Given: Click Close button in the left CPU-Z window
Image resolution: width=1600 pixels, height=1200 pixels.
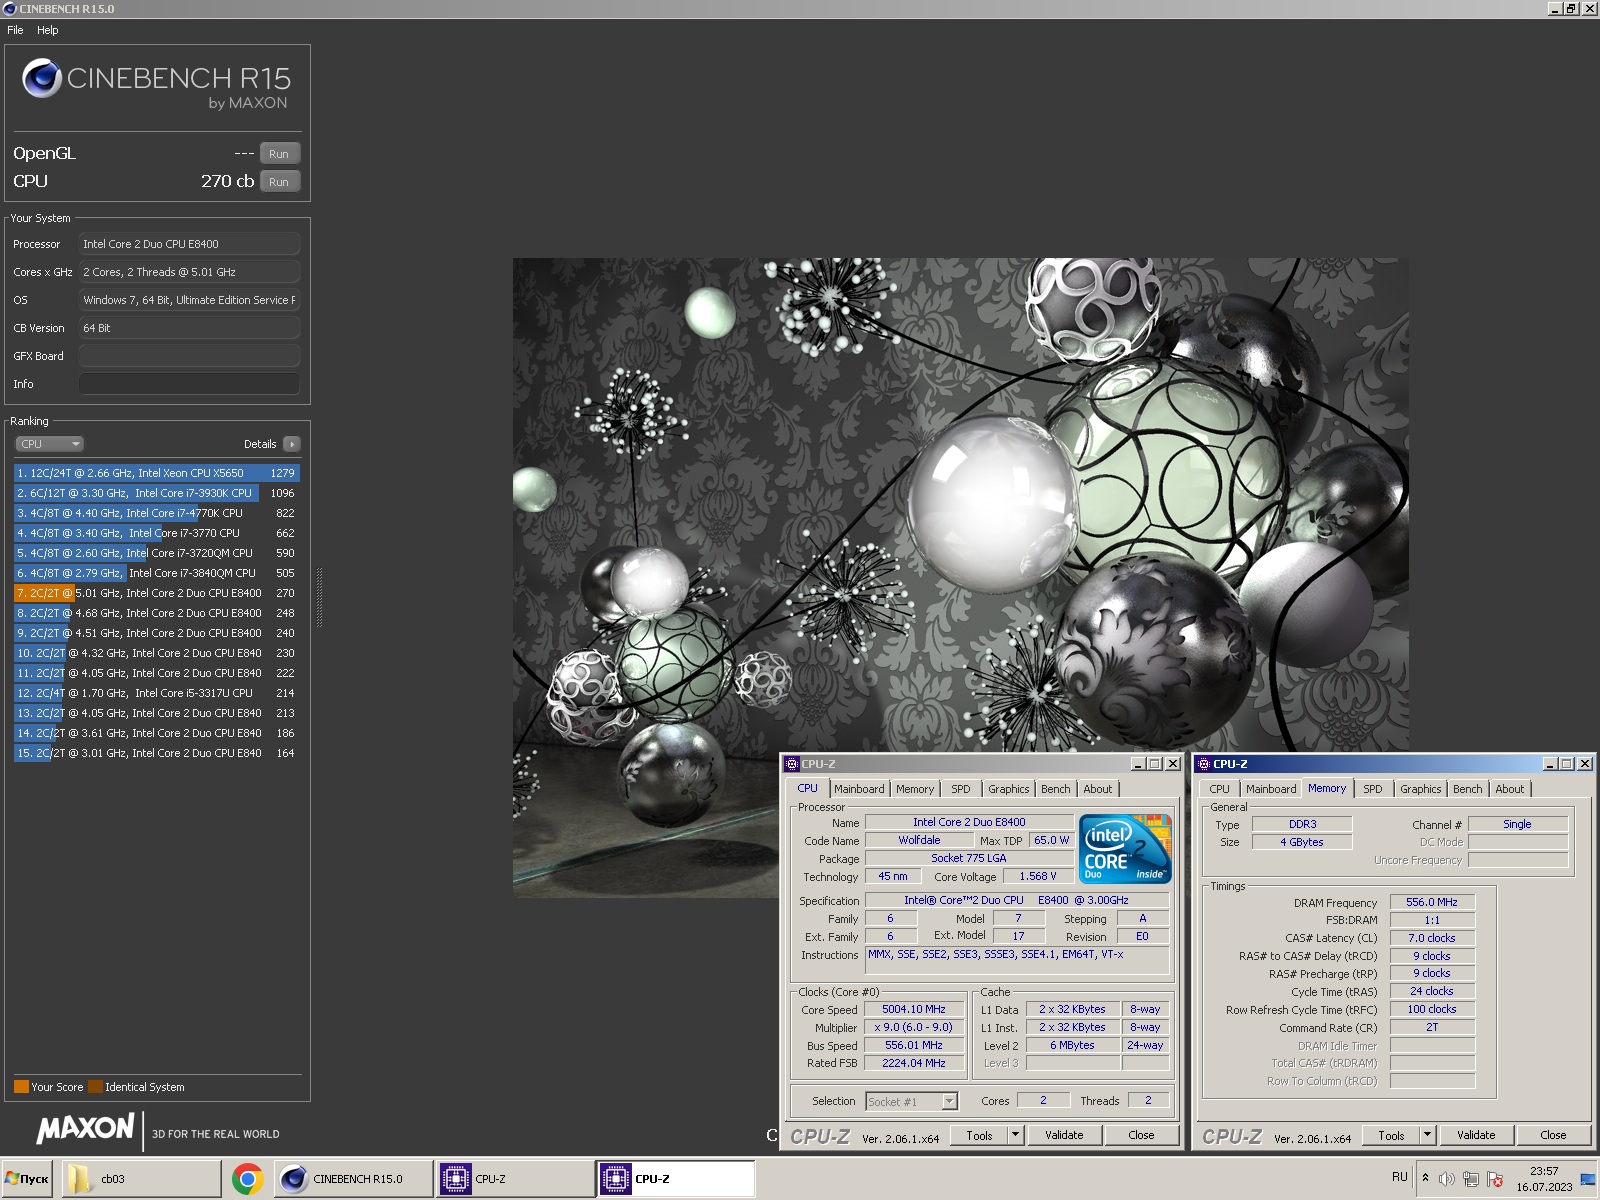Looking at the screenshot, I should 1141,1135.
